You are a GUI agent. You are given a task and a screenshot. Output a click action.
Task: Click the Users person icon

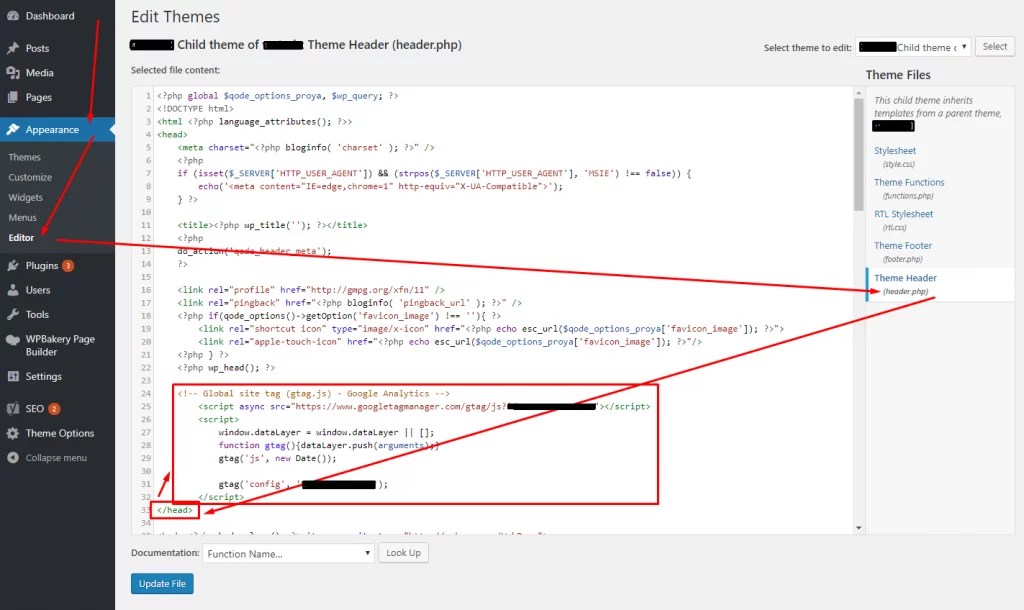pos(12,290)
